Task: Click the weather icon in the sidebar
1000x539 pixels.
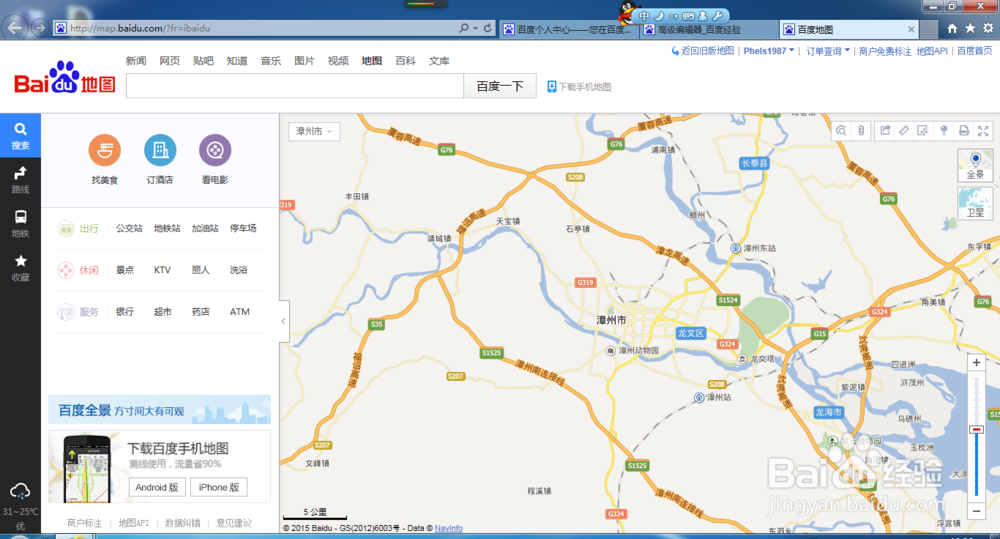Action: click(20, 491)
